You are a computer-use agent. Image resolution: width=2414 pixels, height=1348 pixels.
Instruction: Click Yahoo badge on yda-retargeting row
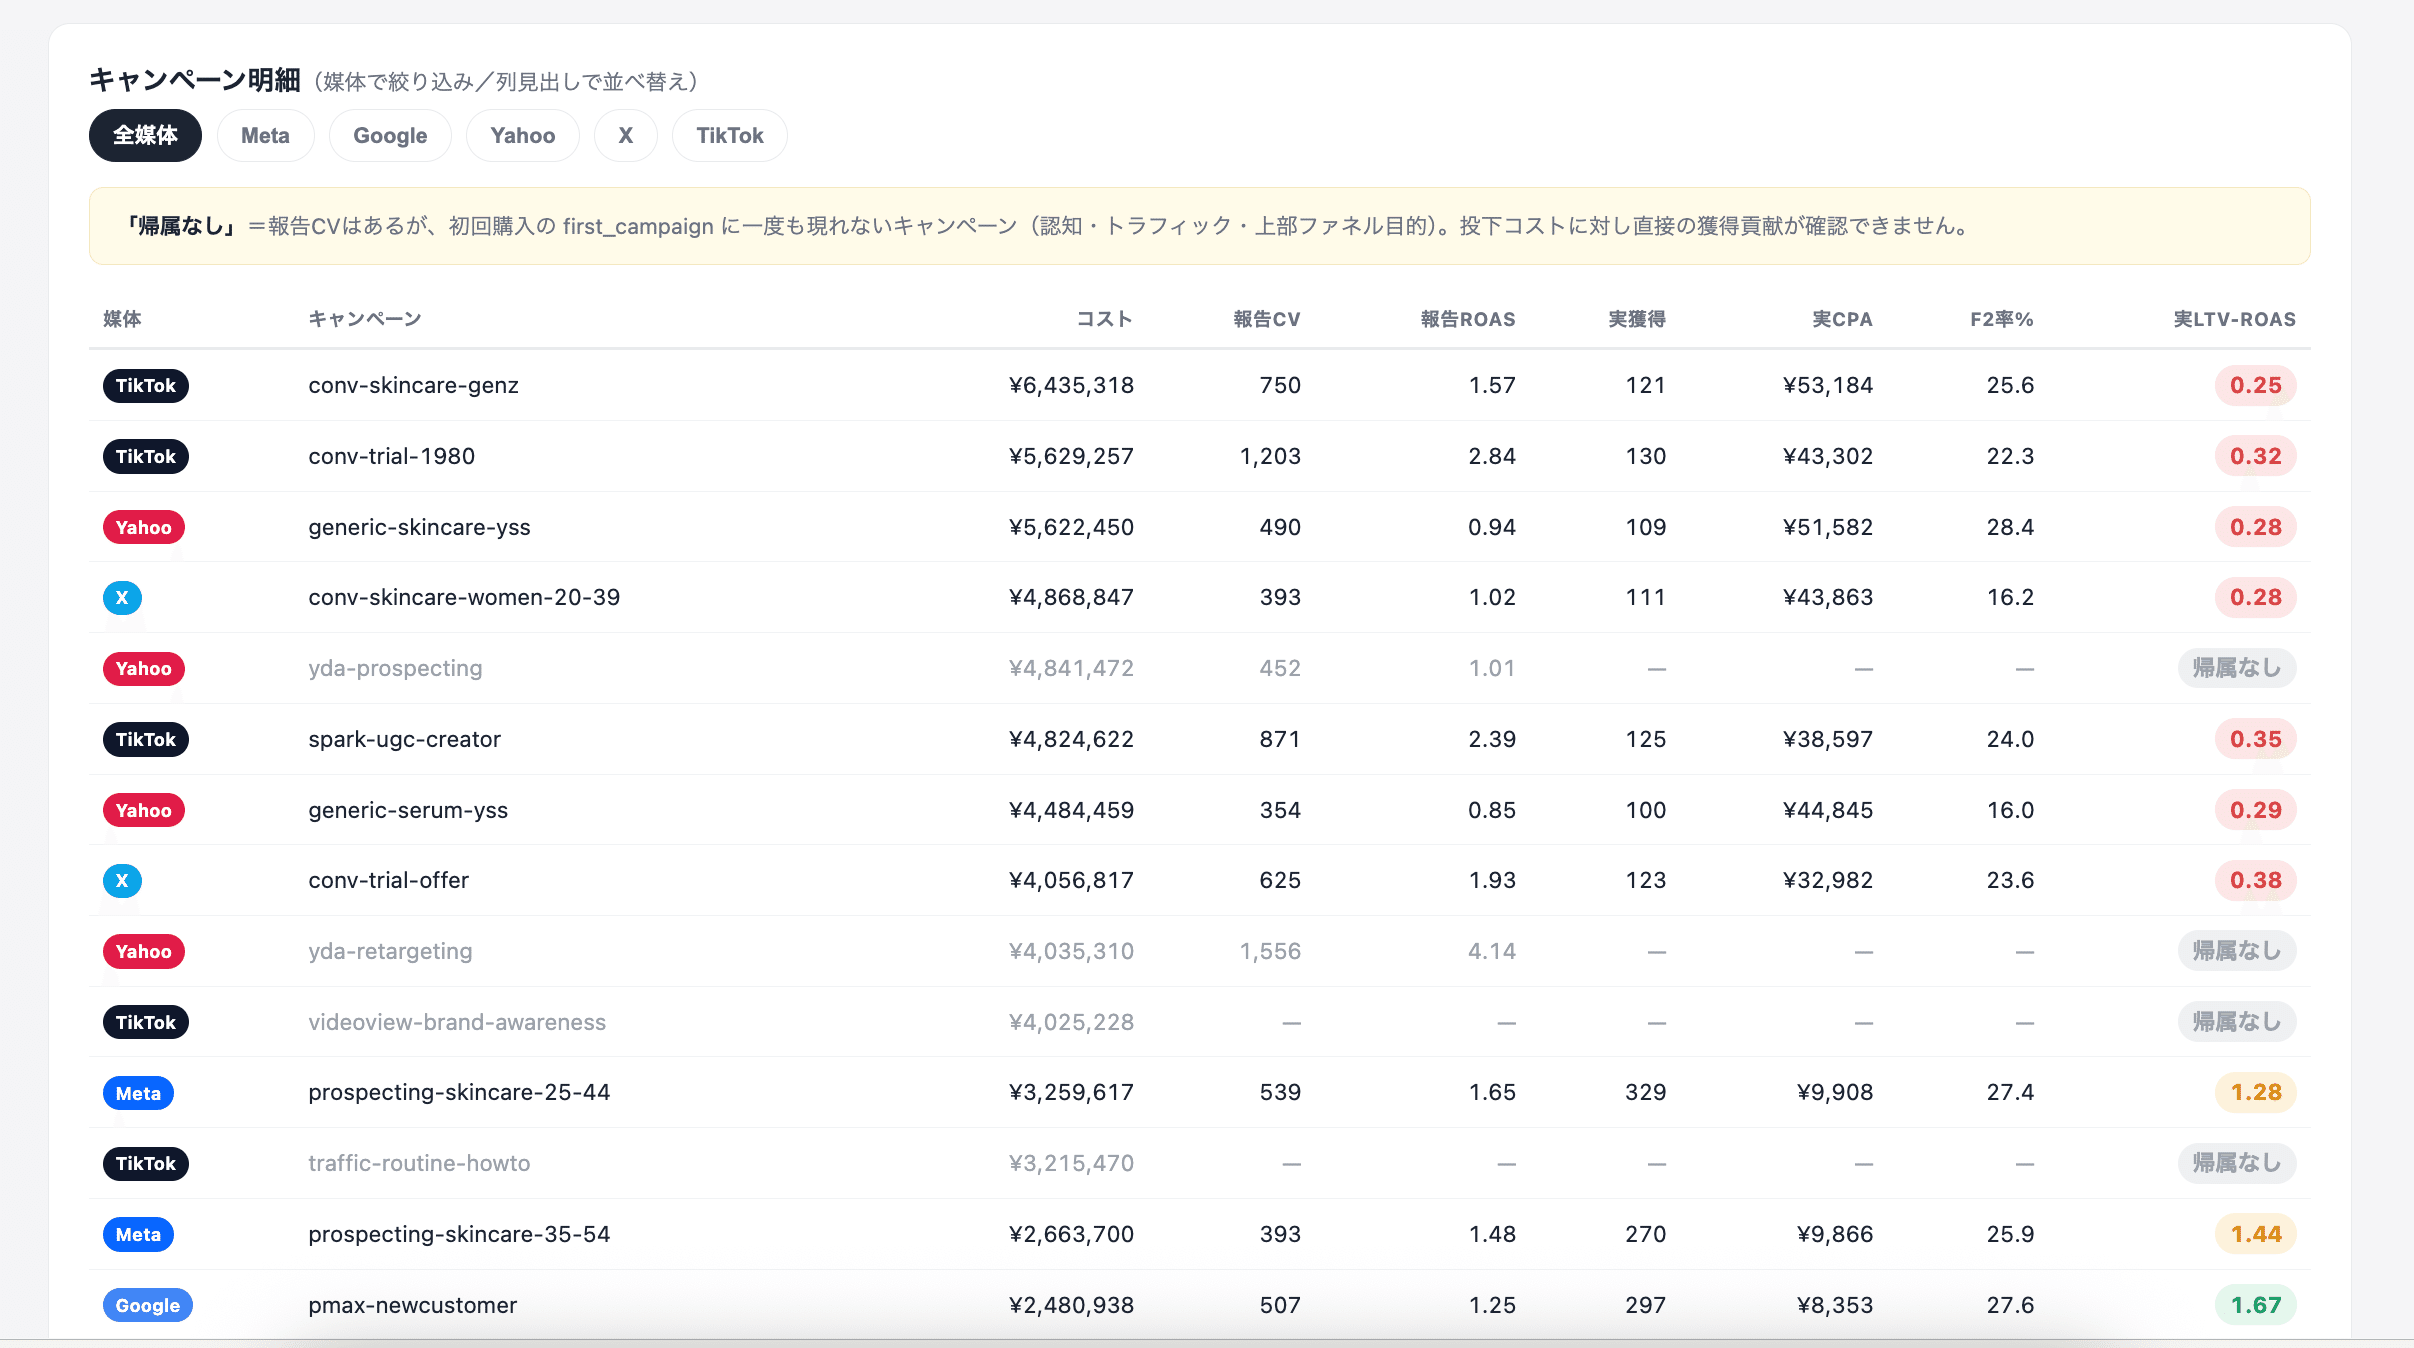pyautogui.click(x=144, y=951)
